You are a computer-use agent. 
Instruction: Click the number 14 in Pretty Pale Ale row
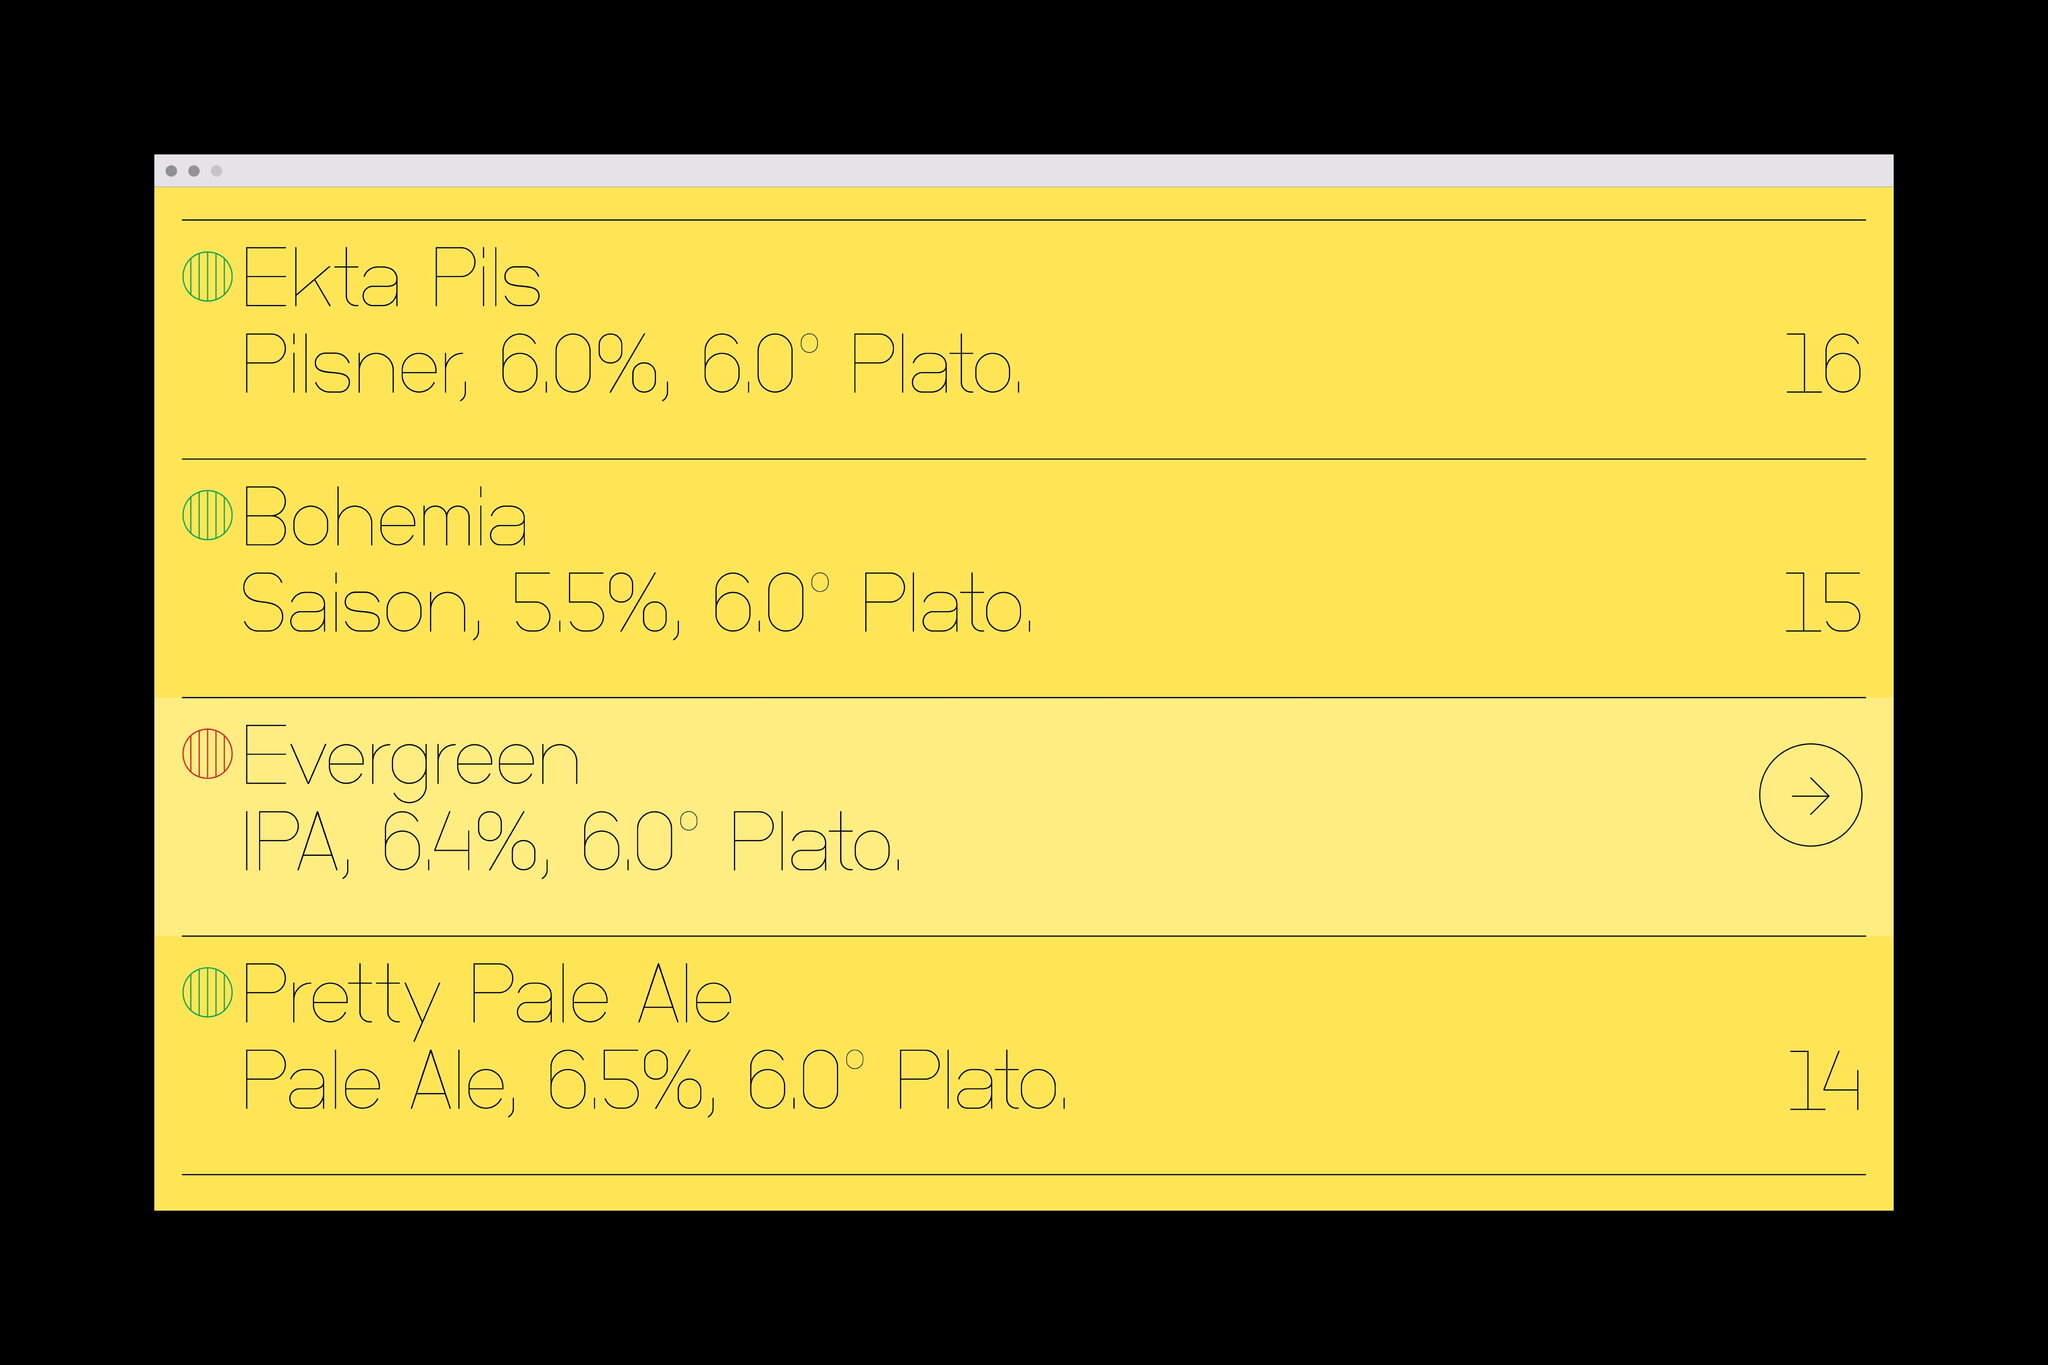pos(1824,1081)
